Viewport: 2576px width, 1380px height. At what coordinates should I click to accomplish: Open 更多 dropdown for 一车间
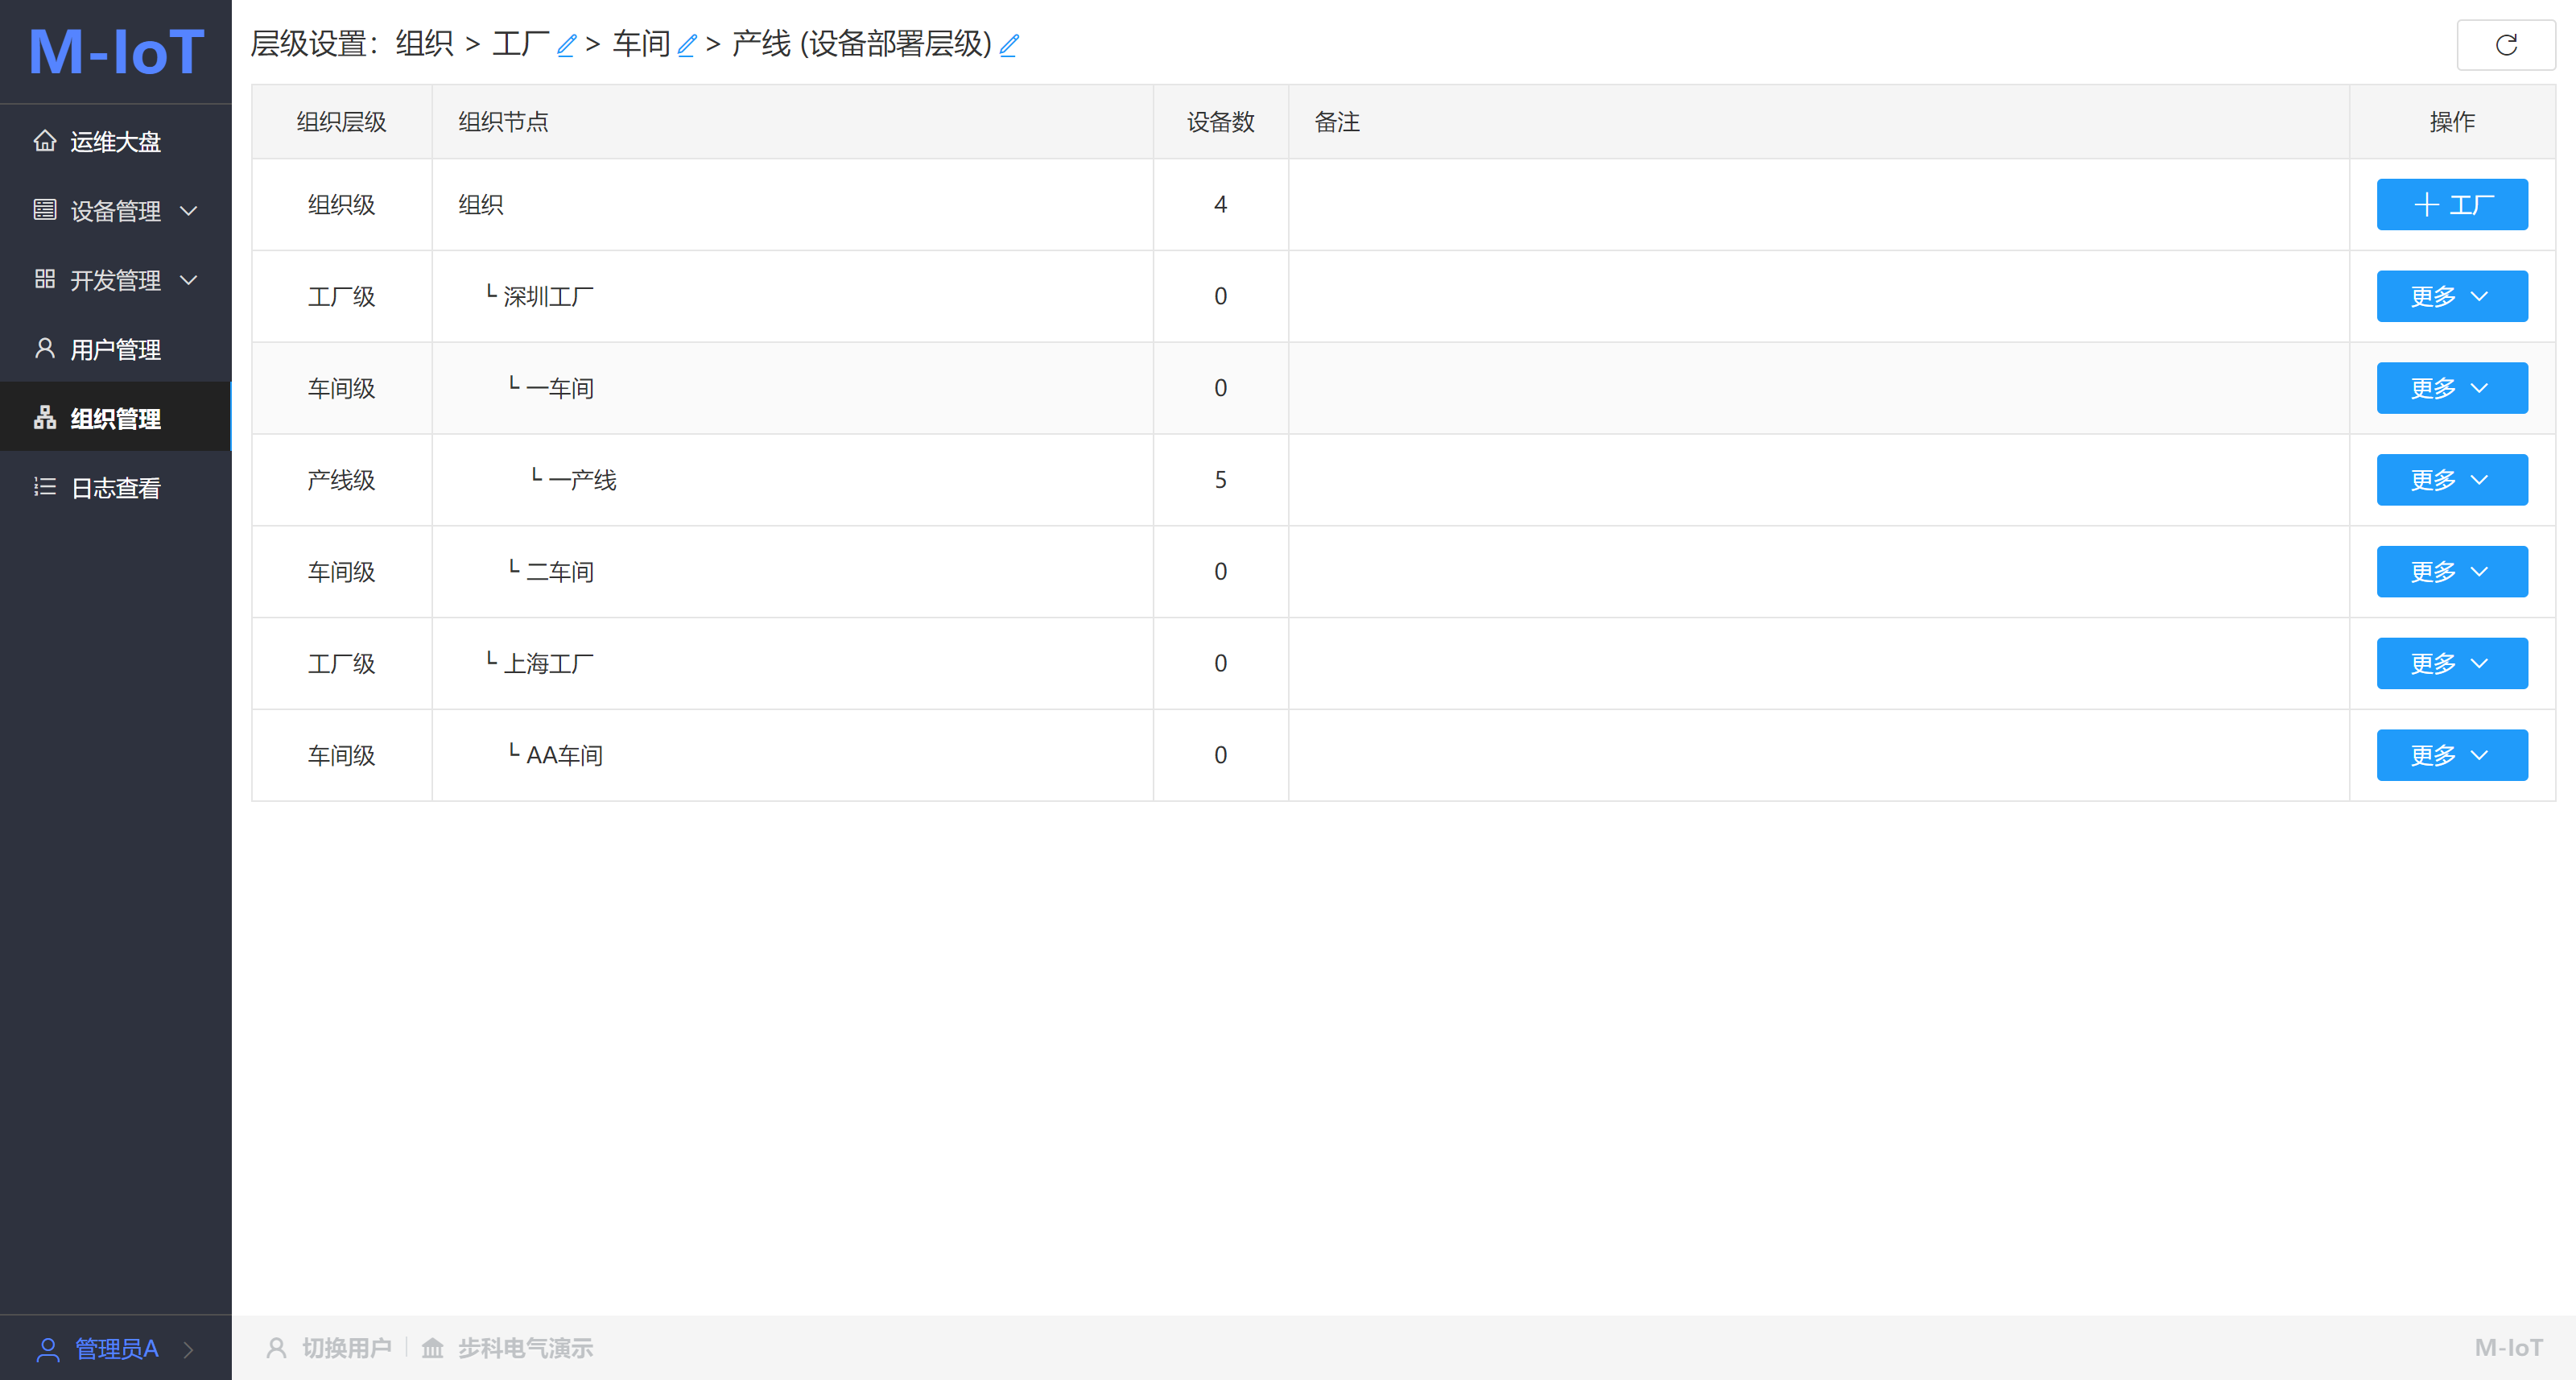[2451, 388]
